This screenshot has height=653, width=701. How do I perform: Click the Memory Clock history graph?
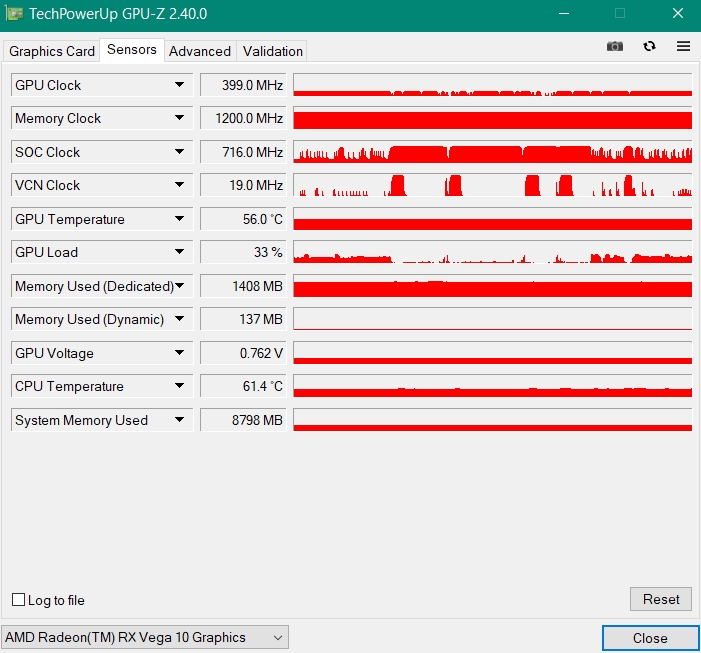[493, 118]
